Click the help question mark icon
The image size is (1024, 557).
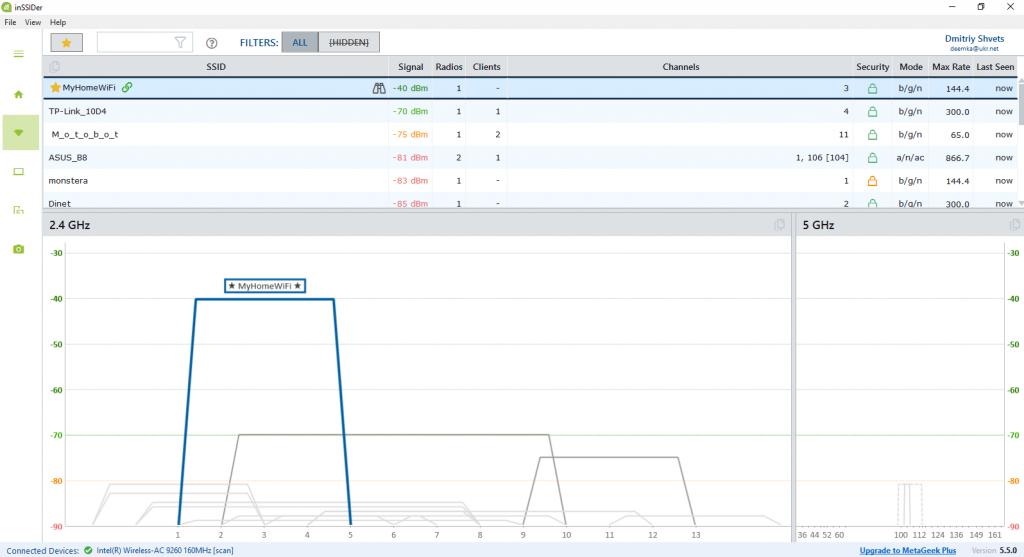(211, 43)
